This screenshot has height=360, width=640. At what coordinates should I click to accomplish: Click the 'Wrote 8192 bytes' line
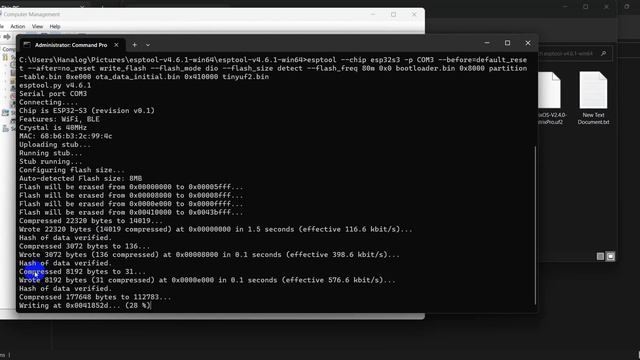207,280
